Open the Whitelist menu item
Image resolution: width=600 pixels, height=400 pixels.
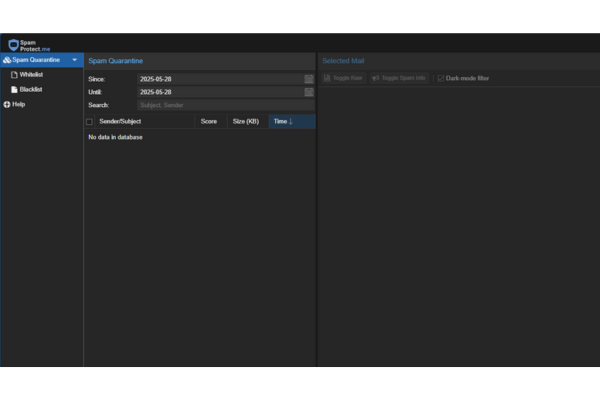click(x=31, y=75)
